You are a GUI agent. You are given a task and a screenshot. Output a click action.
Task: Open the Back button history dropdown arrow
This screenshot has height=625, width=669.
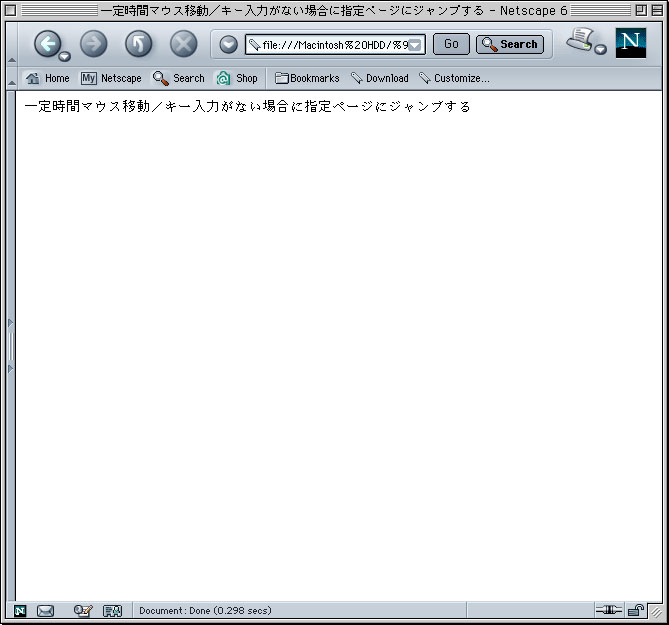(64, 56)
